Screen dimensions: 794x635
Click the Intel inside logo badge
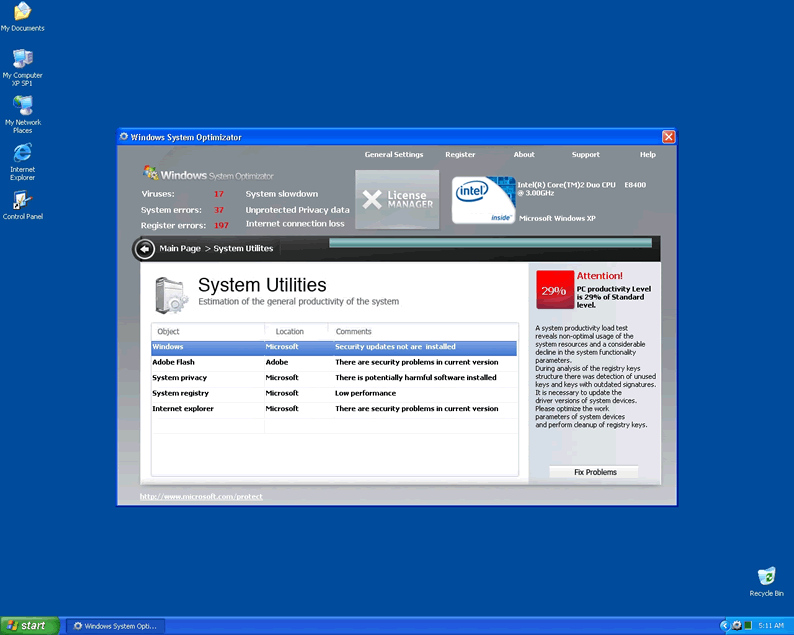pos(484,200)
